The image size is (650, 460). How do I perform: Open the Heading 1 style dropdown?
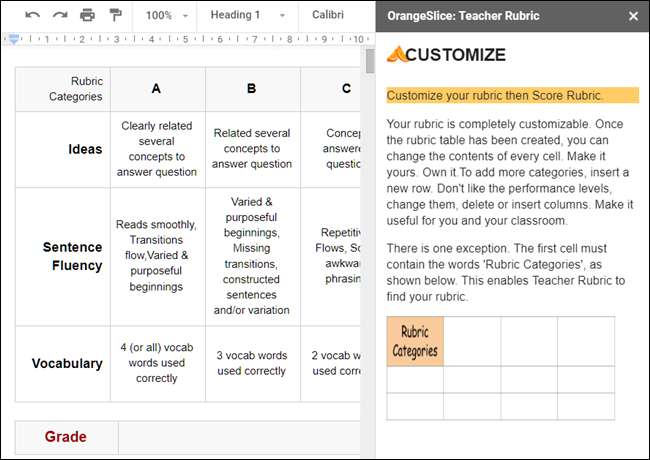point(247,15)
